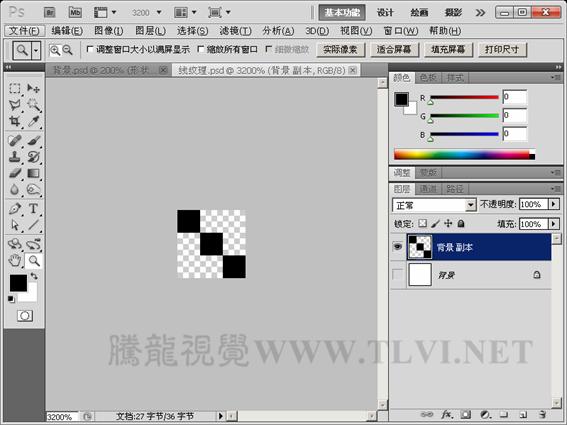Add a layer mask
Screen dimensions: 567x425
coord(466,415)
